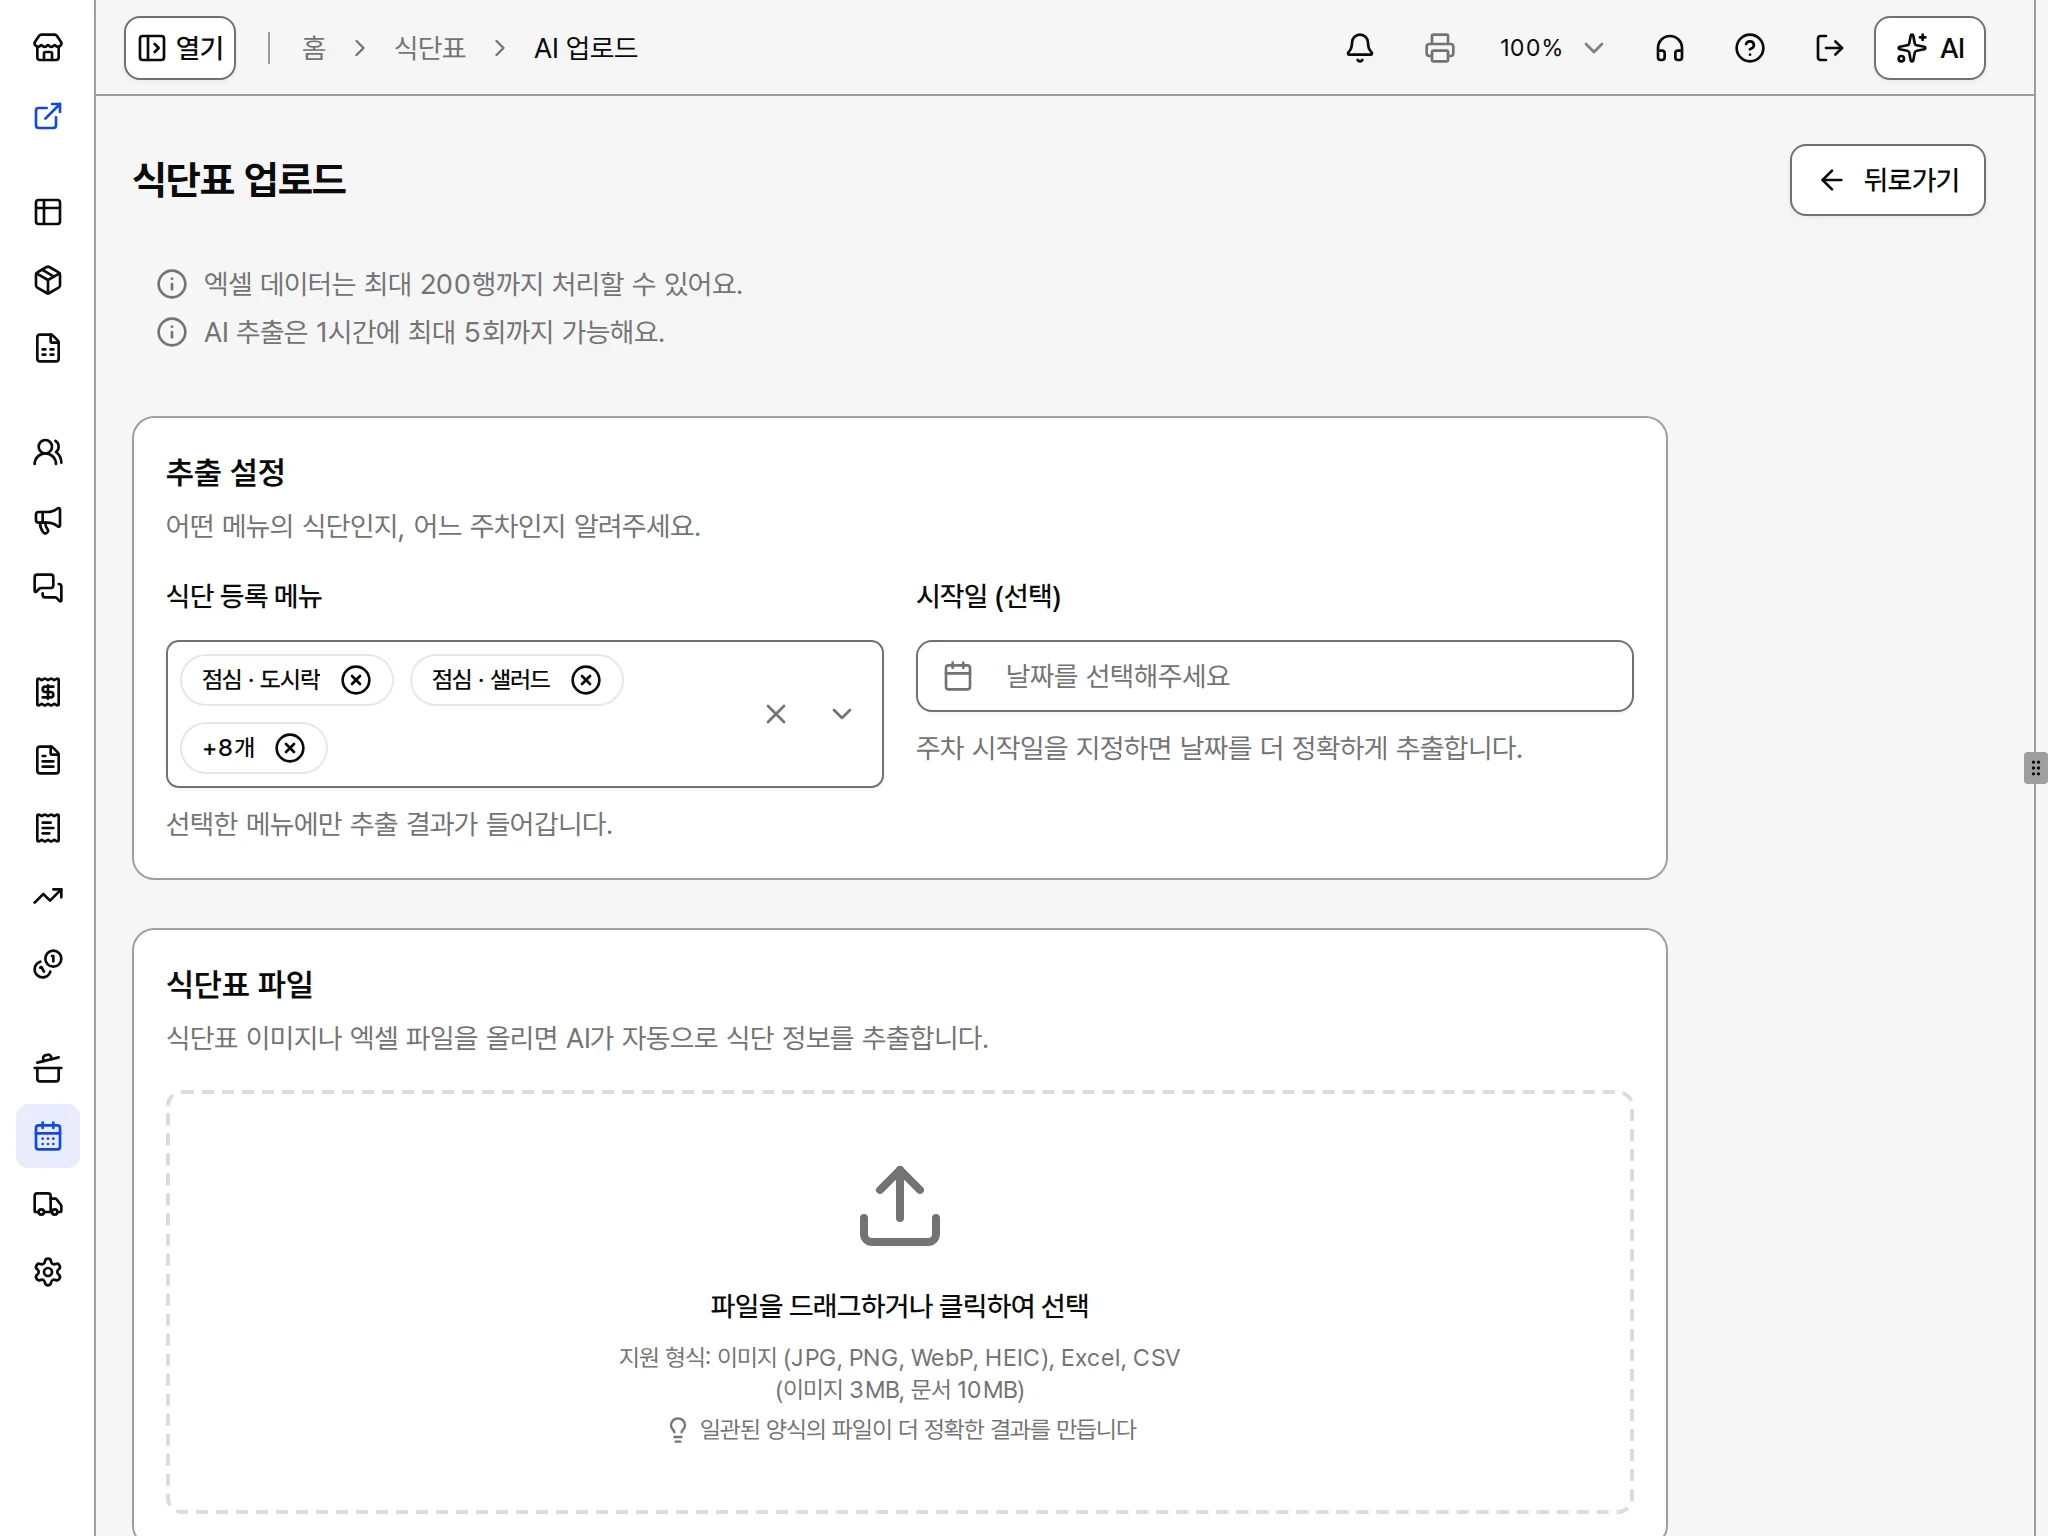Open delivery truck icon in sidebar
The height and width of the screenshot is (1536, 2048).
tap(48, 1204)
